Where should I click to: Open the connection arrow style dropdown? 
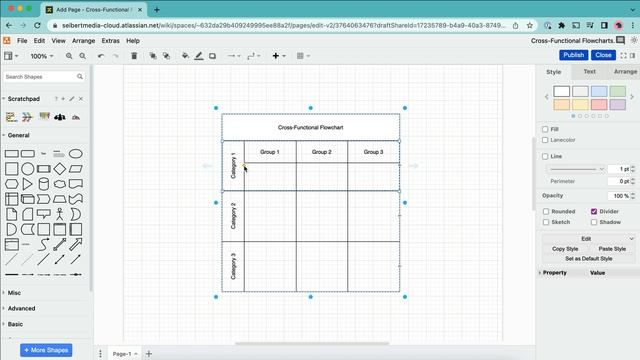pyautogui.click(x=234, y=56)
